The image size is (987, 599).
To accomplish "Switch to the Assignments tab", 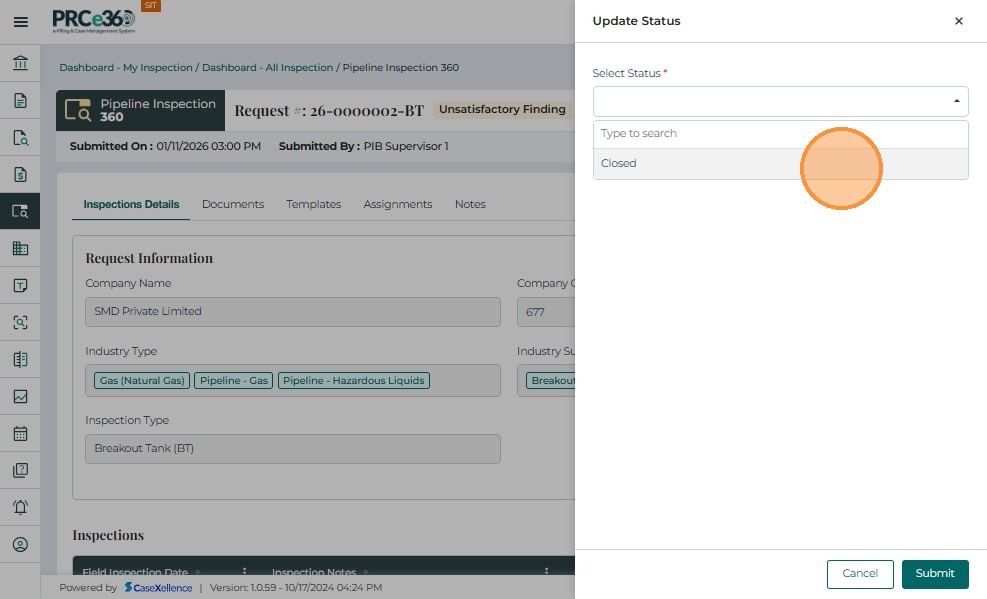I will [397, 204].
